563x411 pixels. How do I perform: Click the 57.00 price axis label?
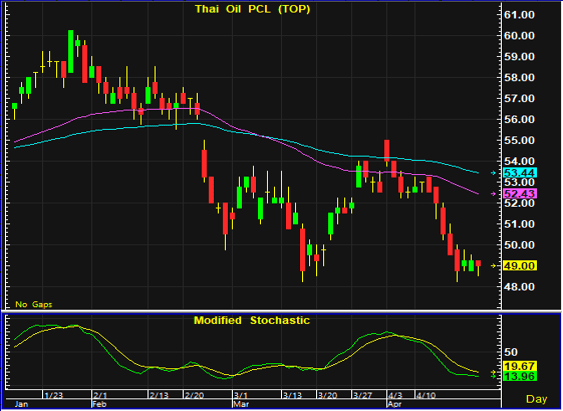tap(519, 98)
